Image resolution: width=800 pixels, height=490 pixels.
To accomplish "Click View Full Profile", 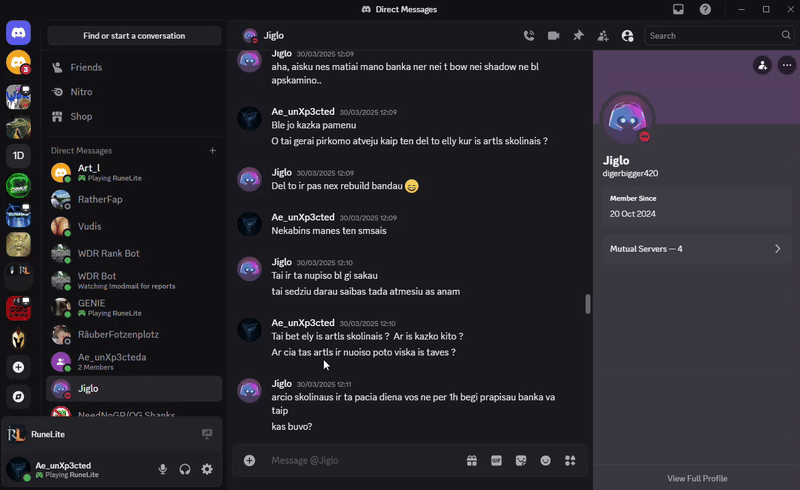I will point(696,478).
